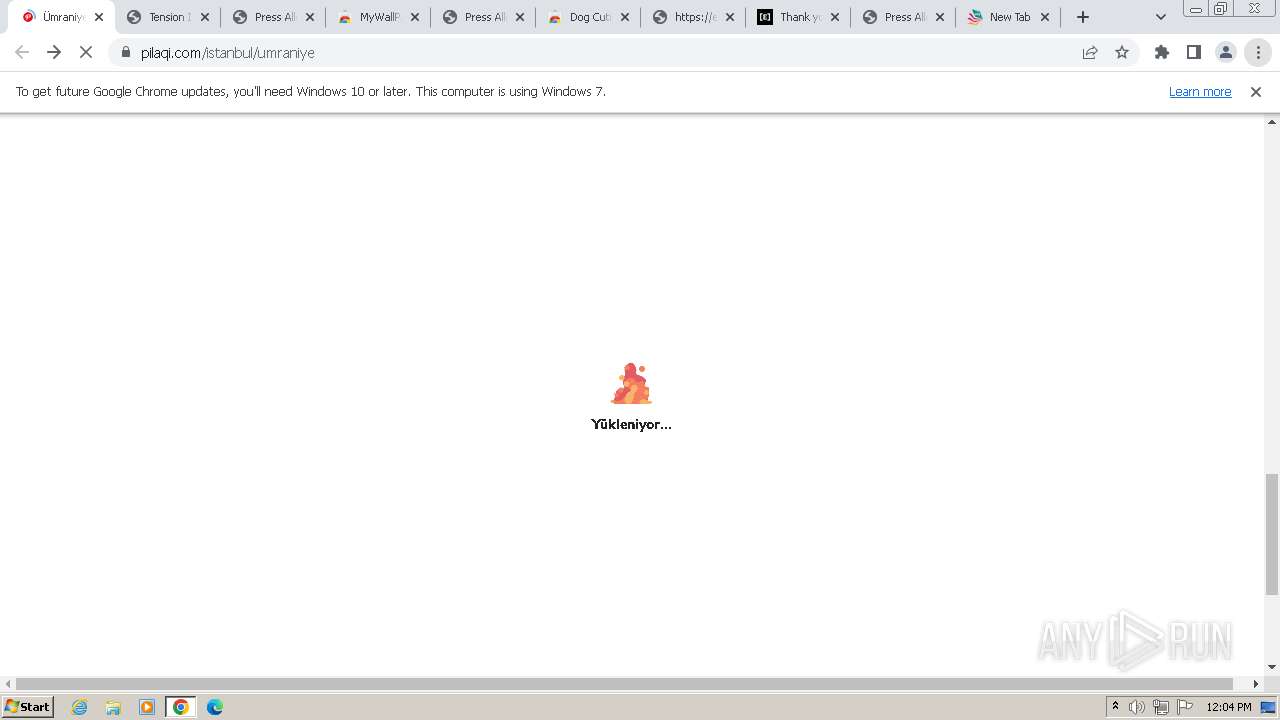1280x720 pixels.
Task: Switch to the MyWallP tab
Action: tap(378, 17)
